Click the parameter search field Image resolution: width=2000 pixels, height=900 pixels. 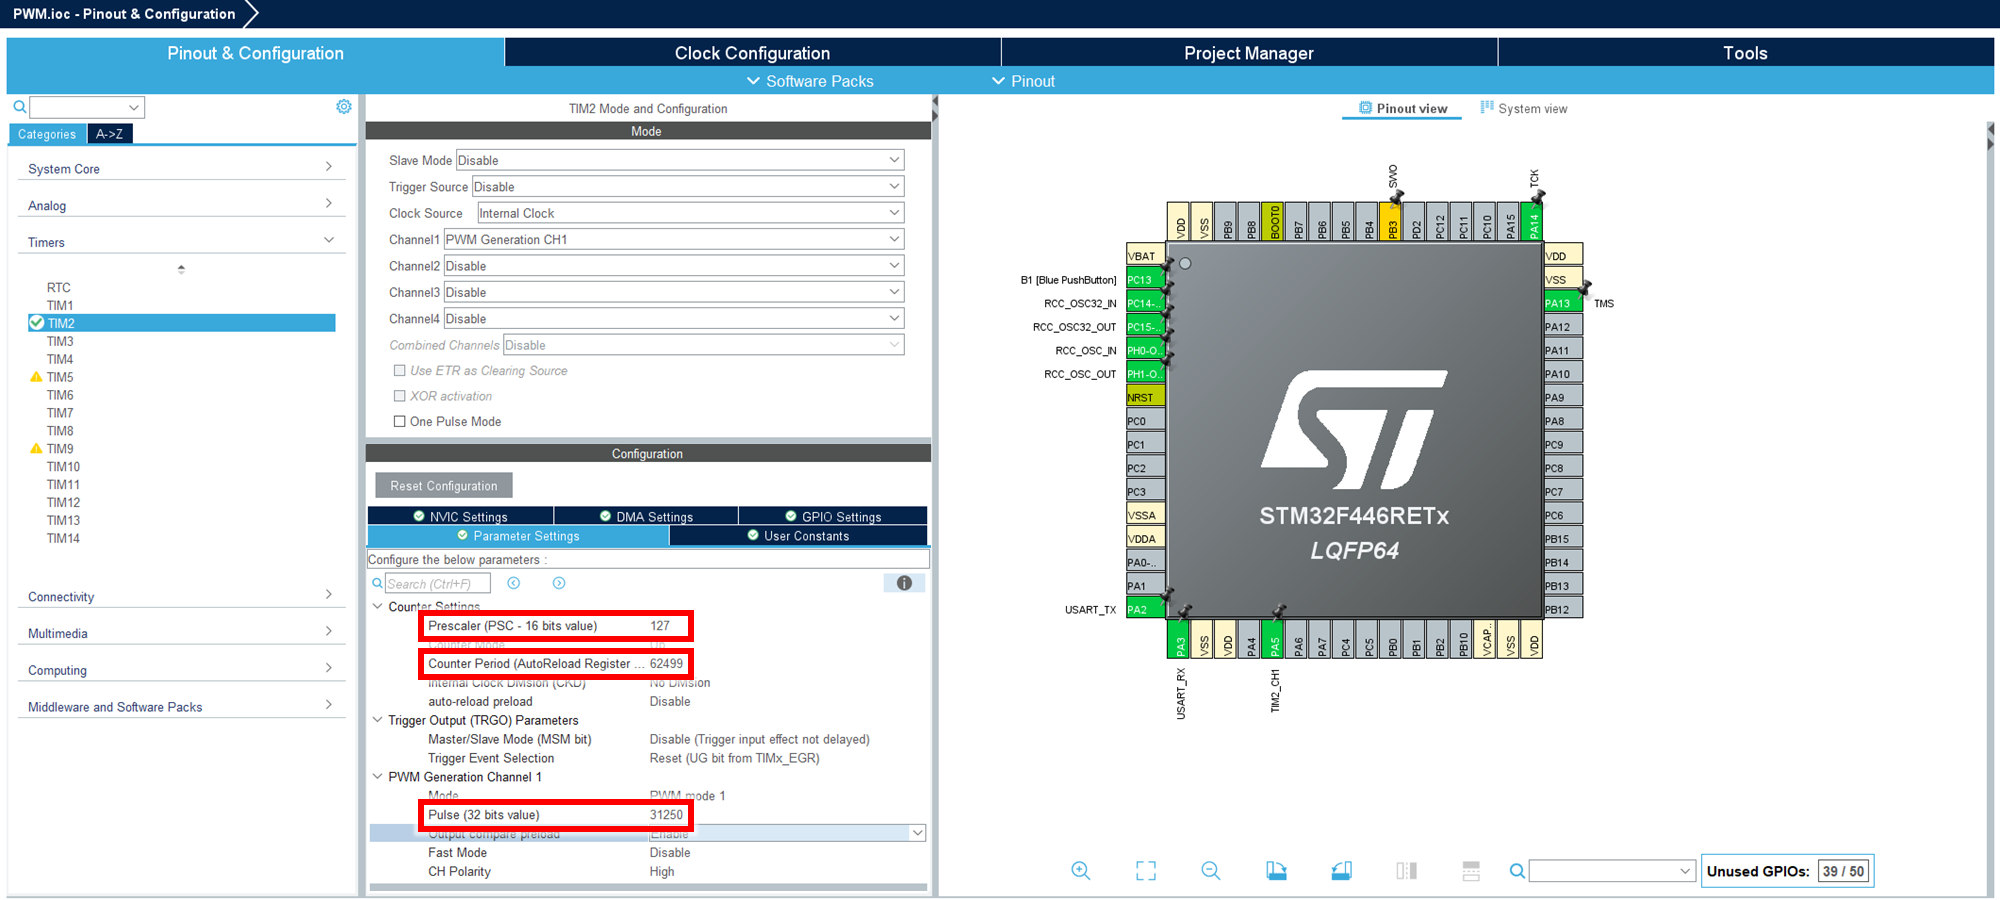click(438, 583)
